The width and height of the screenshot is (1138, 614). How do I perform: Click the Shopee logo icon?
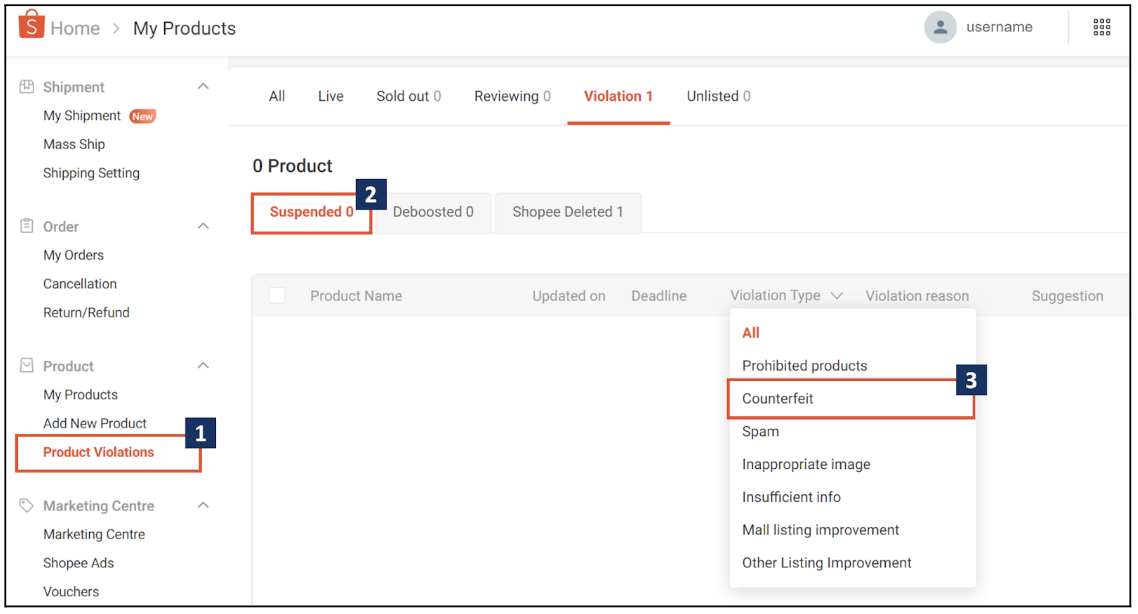(31, 26)
